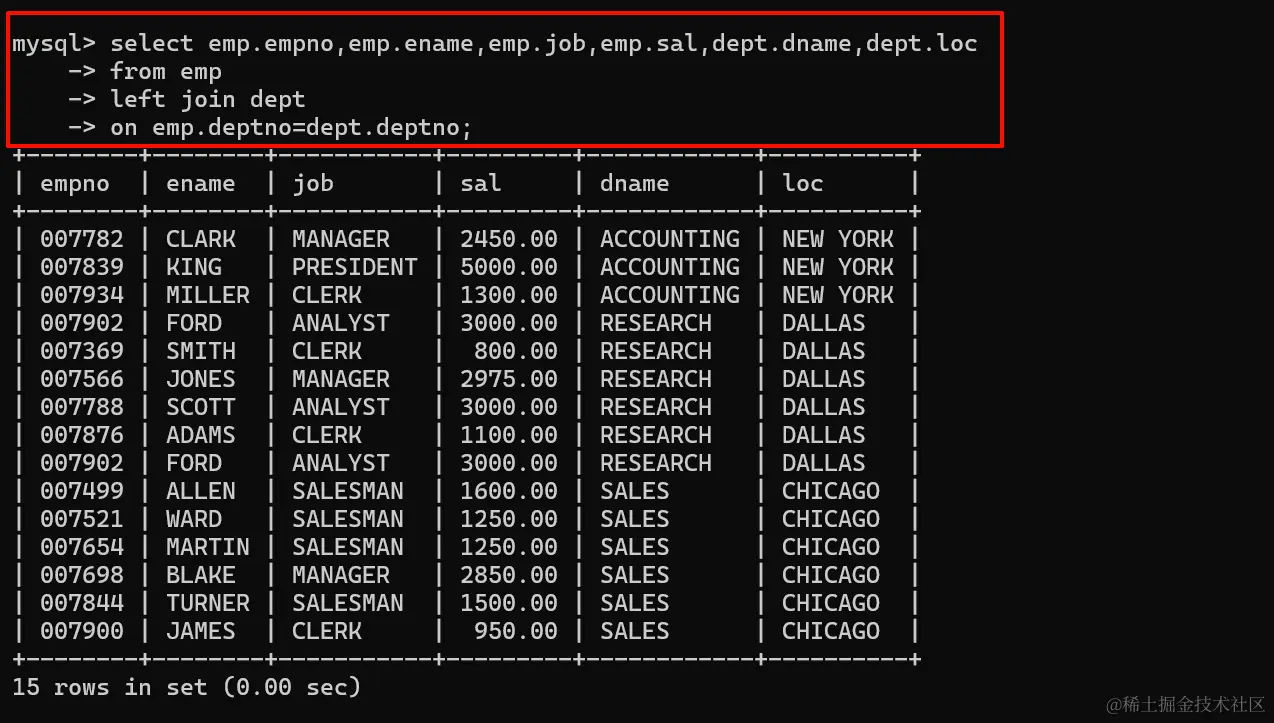This screenshot has height=723, width=1274.
Task: Click the KING employee name
Action: coord(193,267)
